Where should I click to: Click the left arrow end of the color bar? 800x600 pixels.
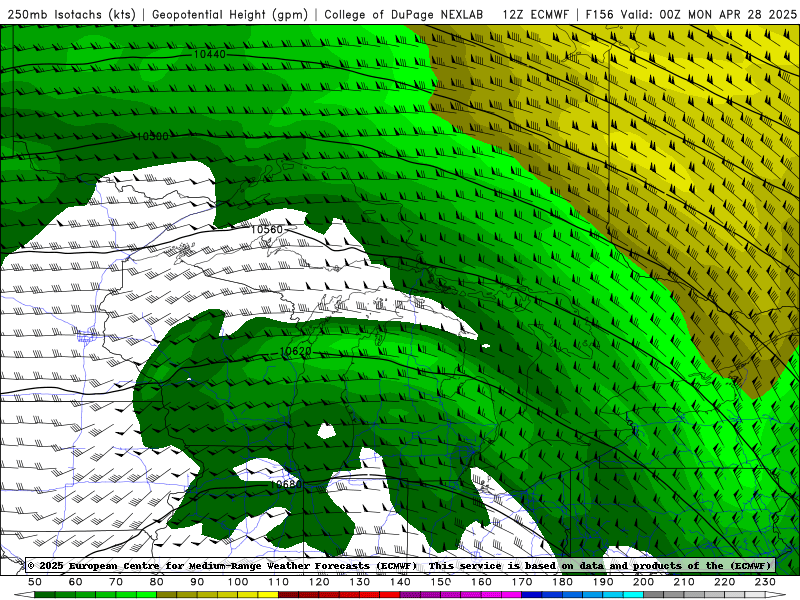coord(24,595)
